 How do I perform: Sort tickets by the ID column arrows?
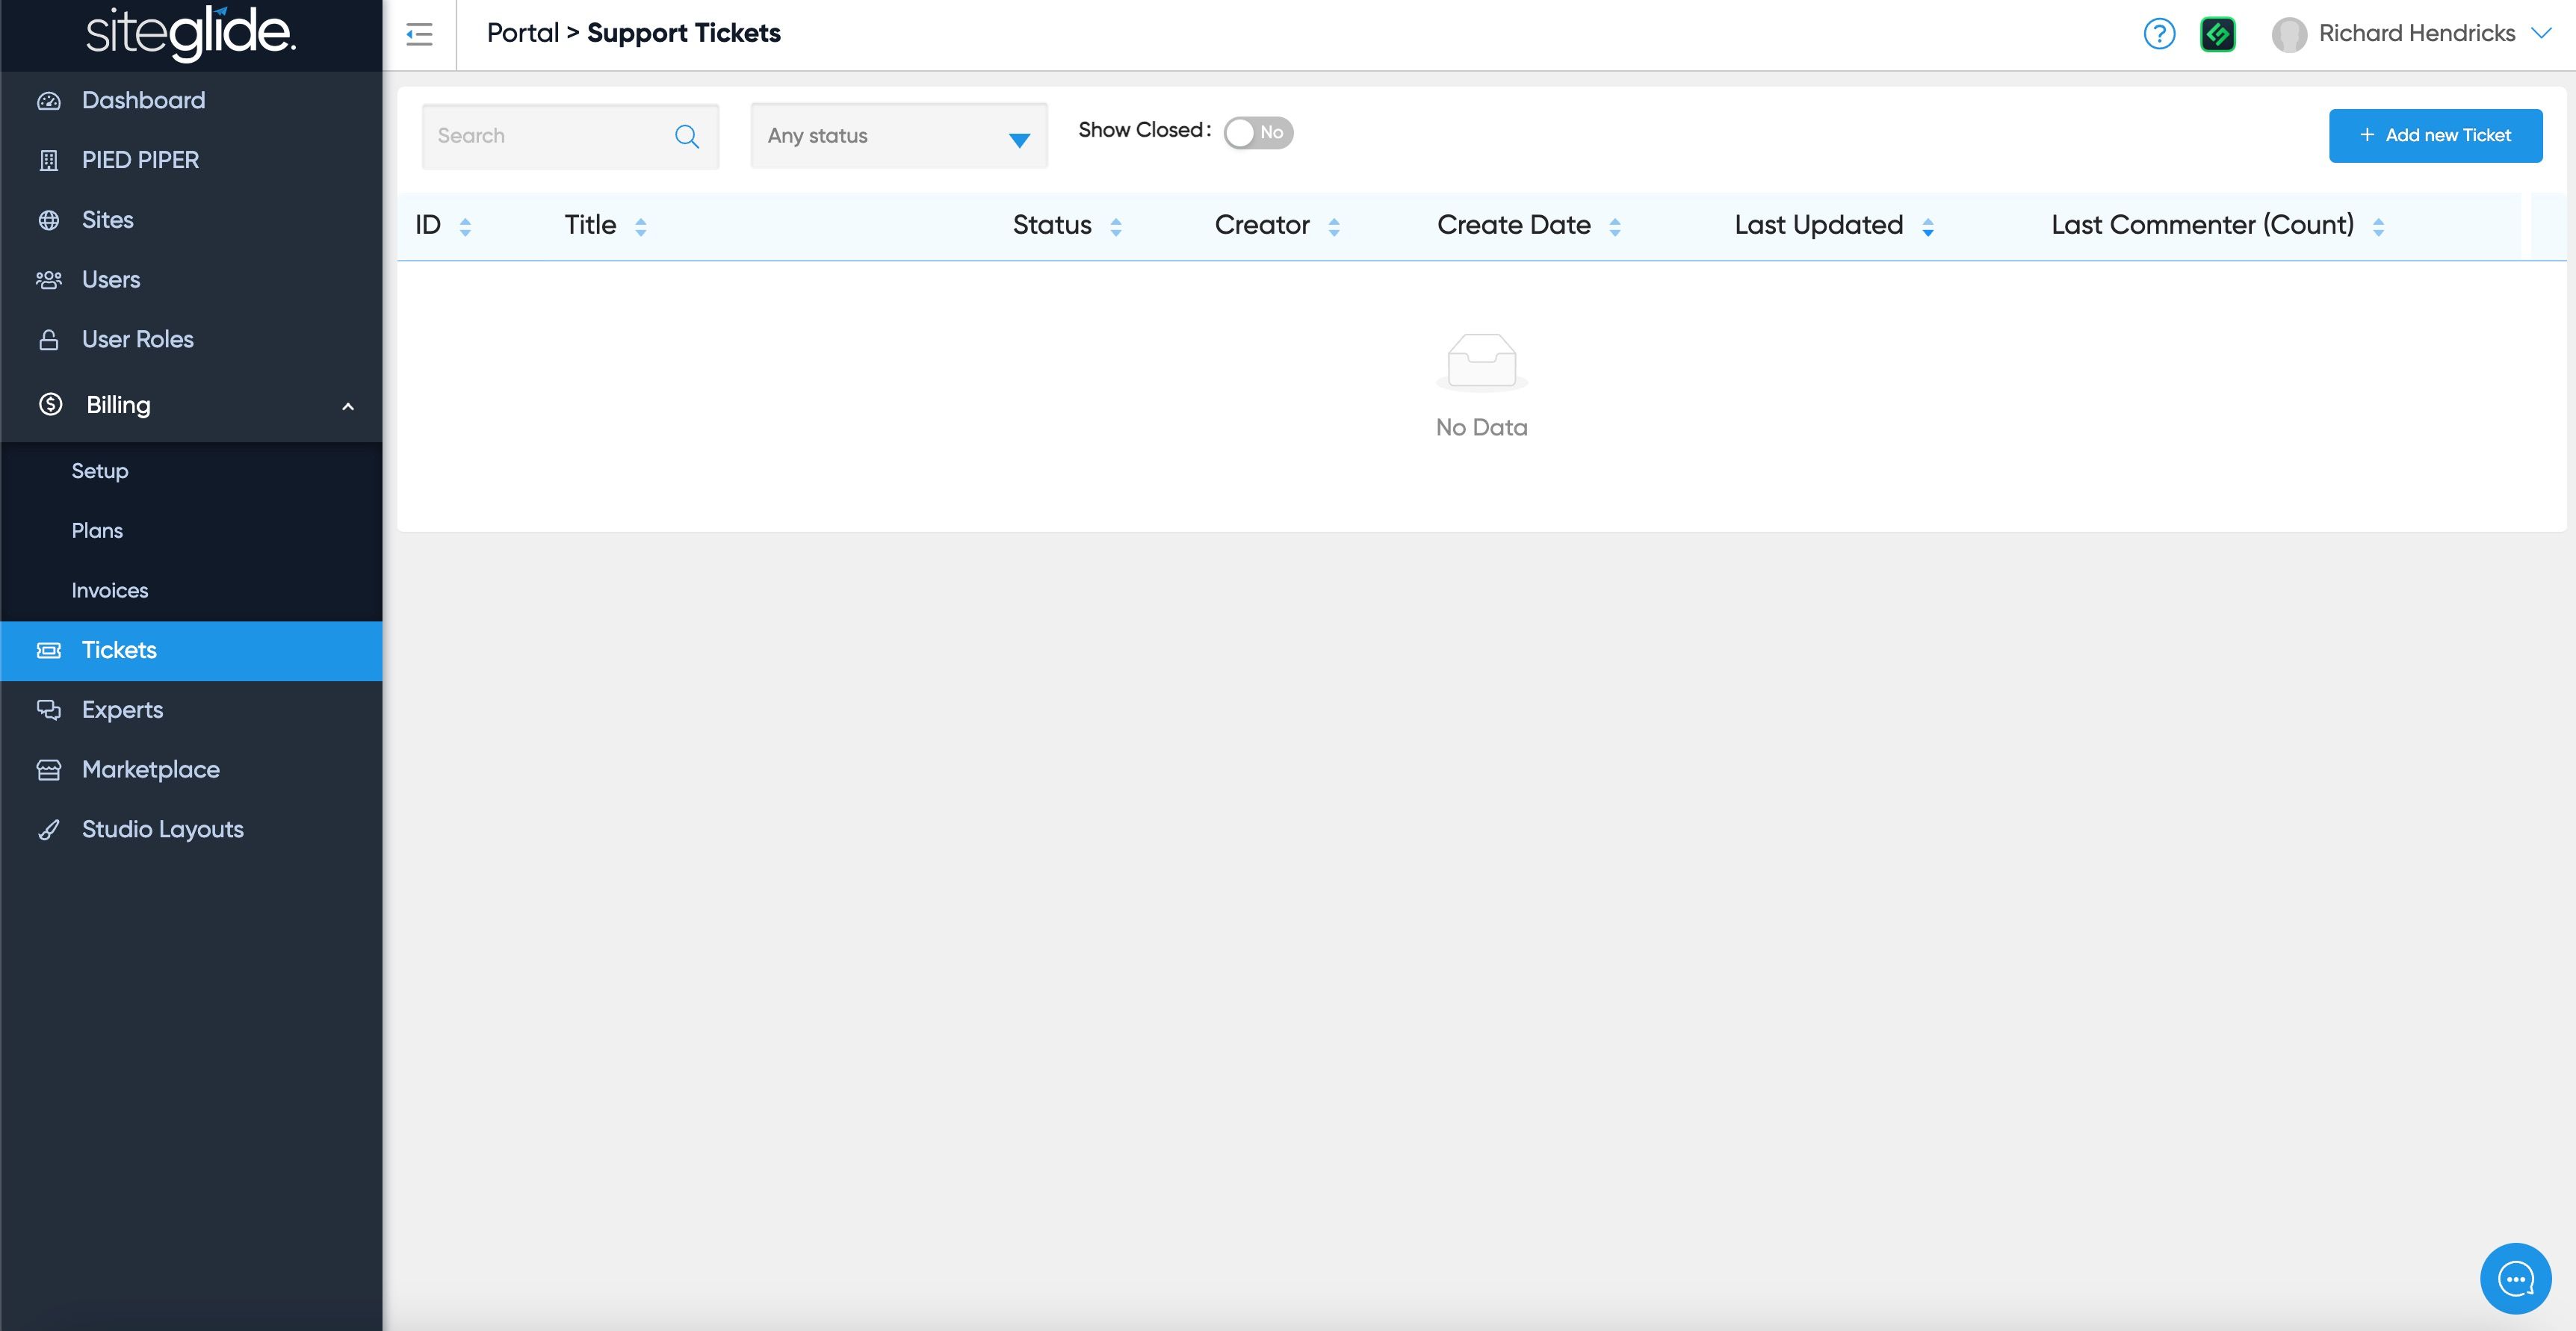pos(465,227)
